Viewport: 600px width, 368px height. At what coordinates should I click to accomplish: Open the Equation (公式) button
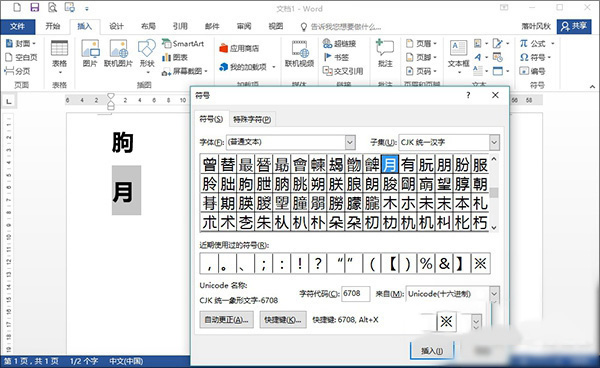point(537,44)
